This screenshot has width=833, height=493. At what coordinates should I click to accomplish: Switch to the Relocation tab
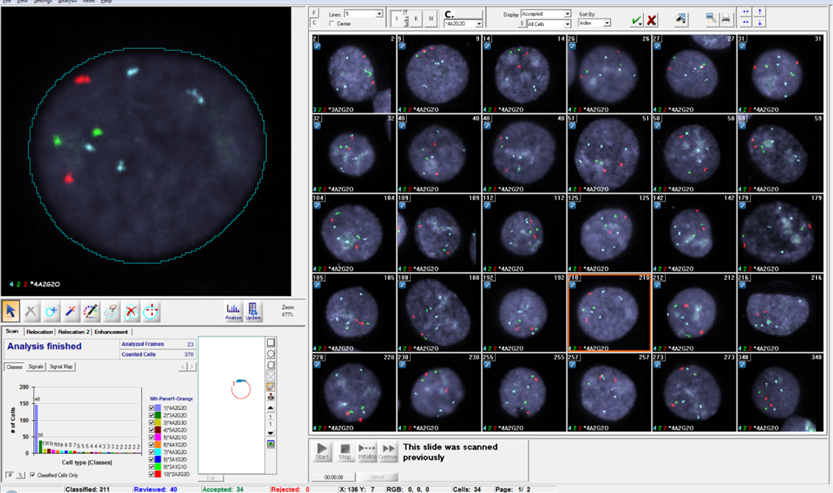[40, 332]
